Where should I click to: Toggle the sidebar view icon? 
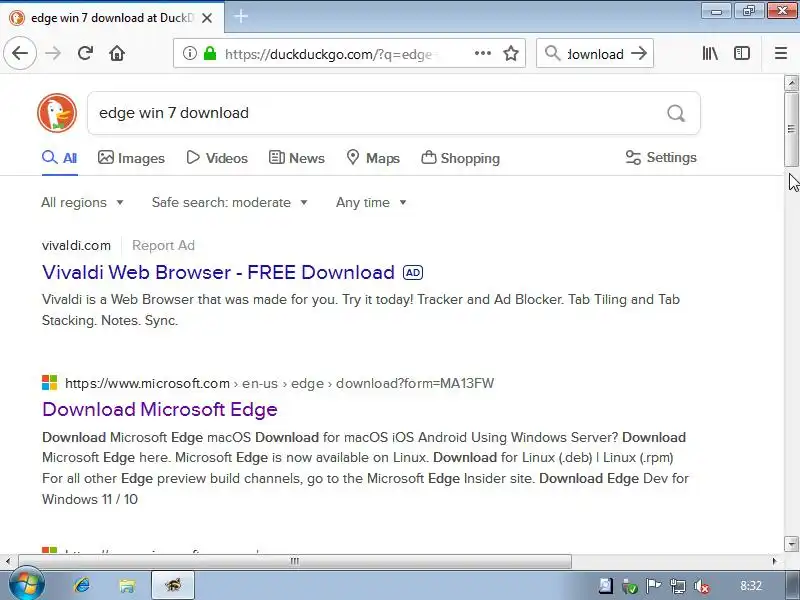click(x=742, y=53)
